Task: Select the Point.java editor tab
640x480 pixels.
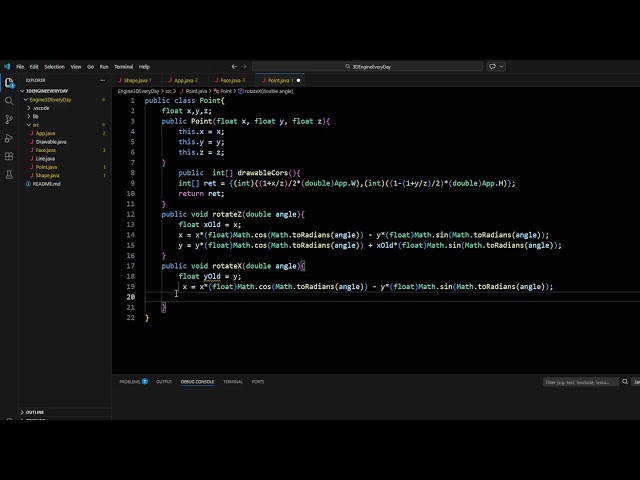Action: point(278,80)
